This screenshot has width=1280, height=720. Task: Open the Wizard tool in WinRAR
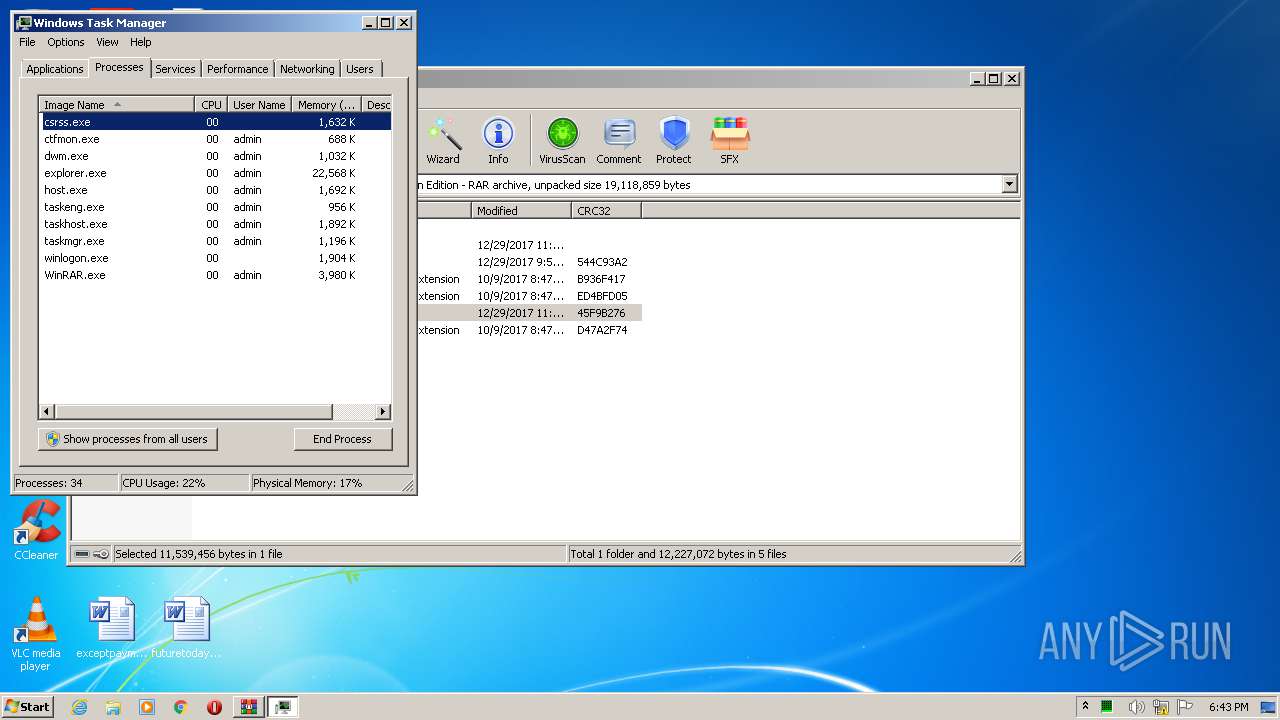point(443,141)
